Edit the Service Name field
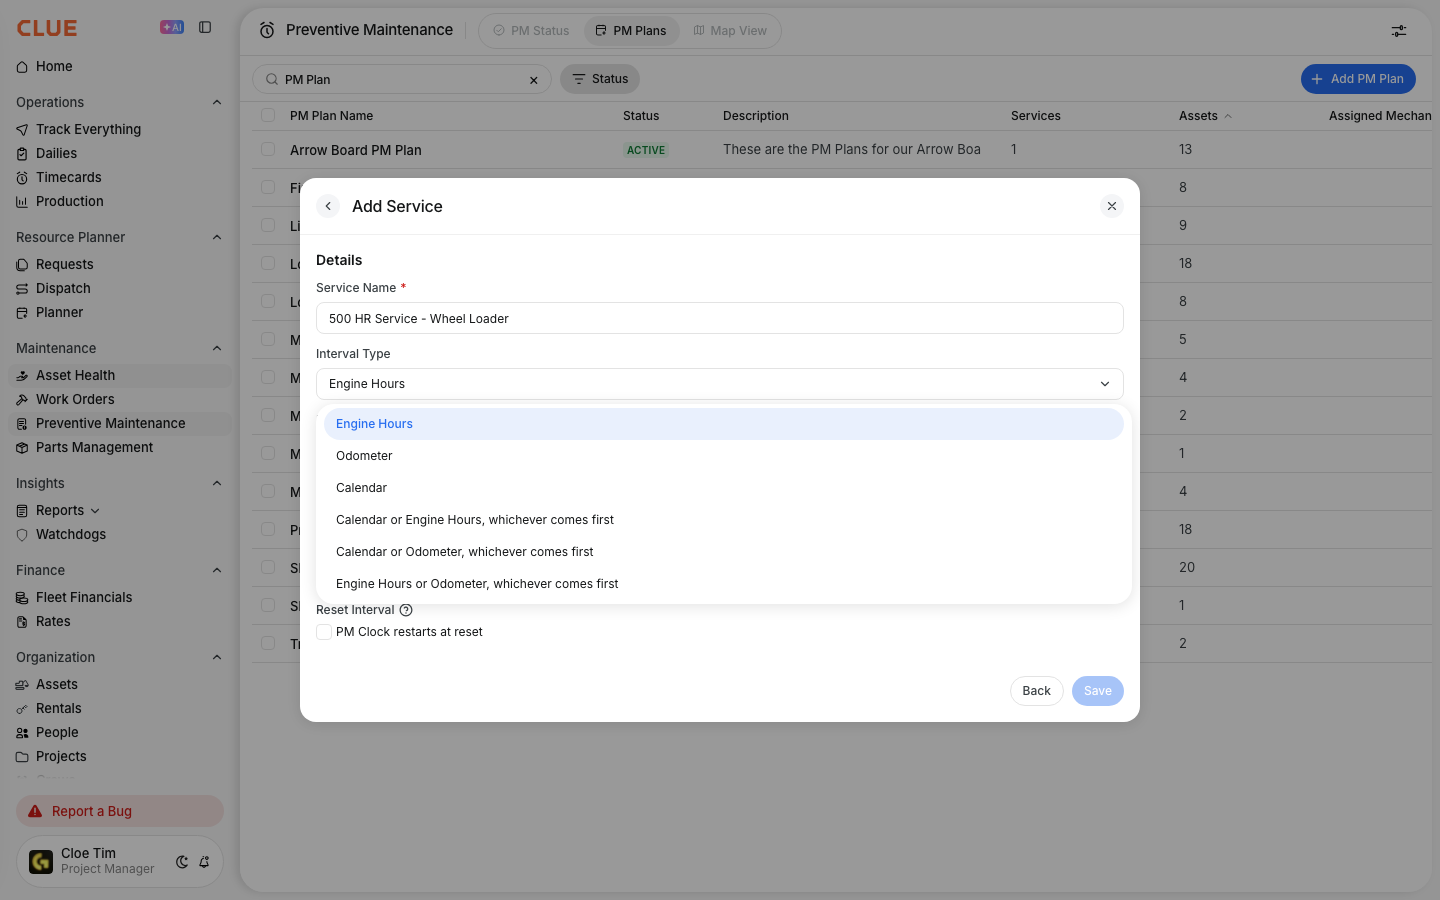This screenshot has width=1440, height=900. (720, 318)
